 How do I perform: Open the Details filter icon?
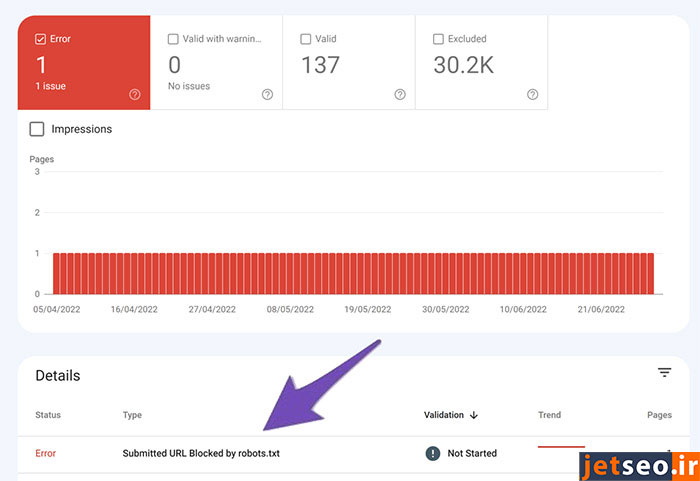click(664, 373)
